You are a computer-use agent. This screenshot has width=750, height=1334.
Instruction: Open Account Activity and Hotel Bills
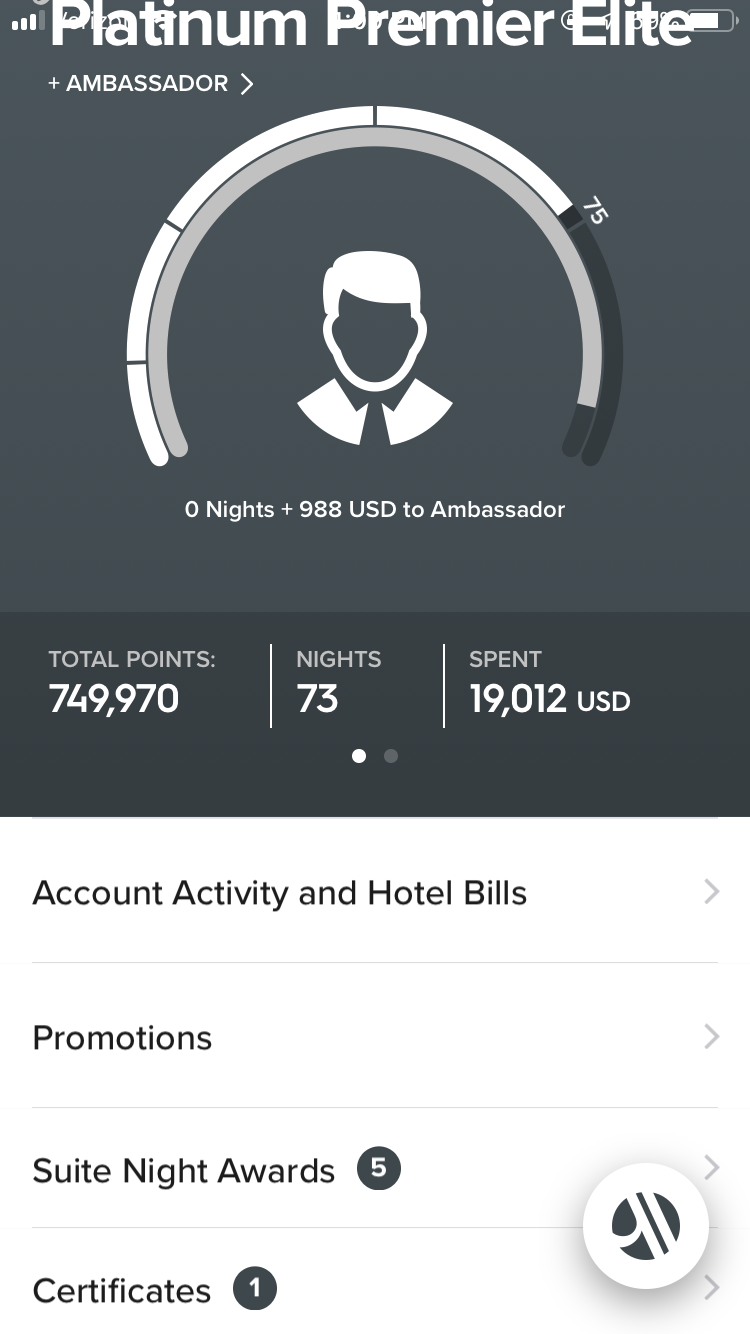click(x=279, y=893)
